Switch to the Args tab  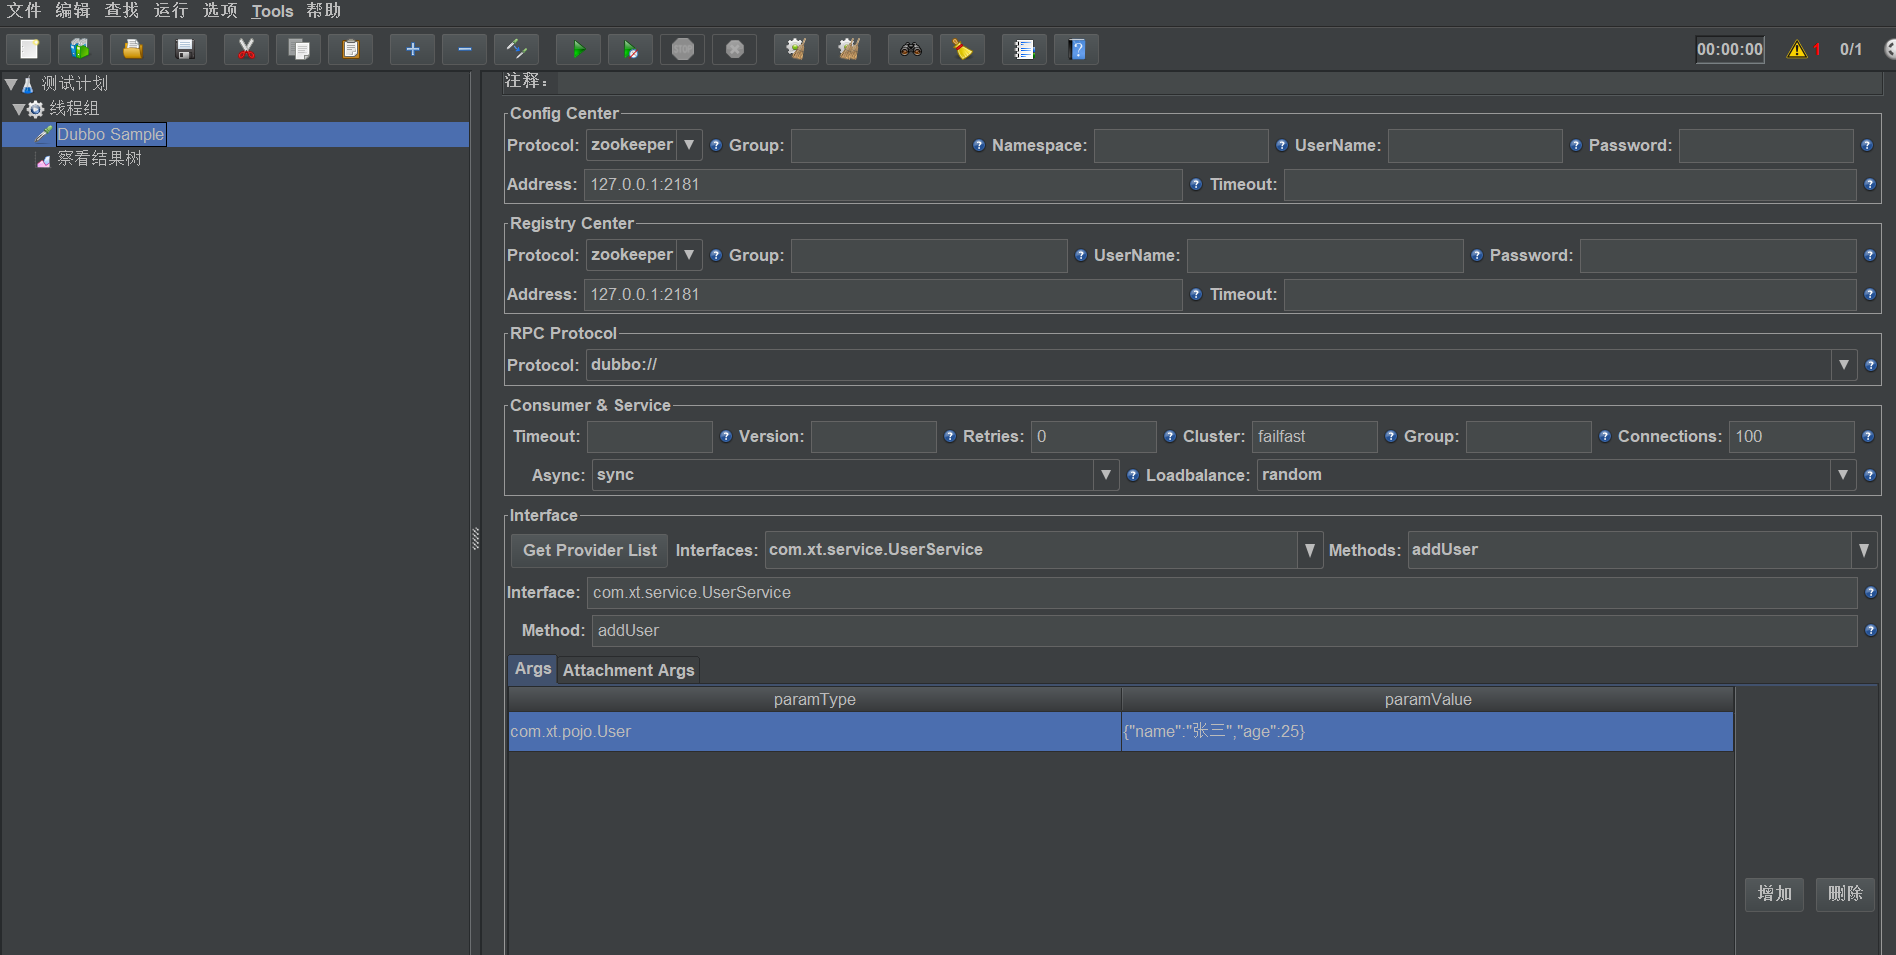coord(533,669)
